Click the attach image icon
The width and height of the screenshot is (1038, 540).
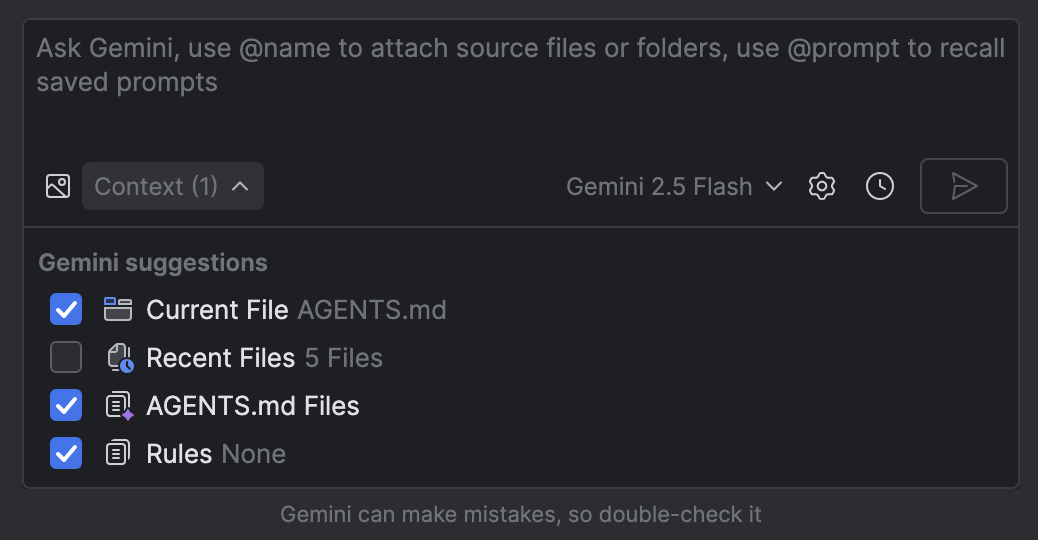[58, 186]
